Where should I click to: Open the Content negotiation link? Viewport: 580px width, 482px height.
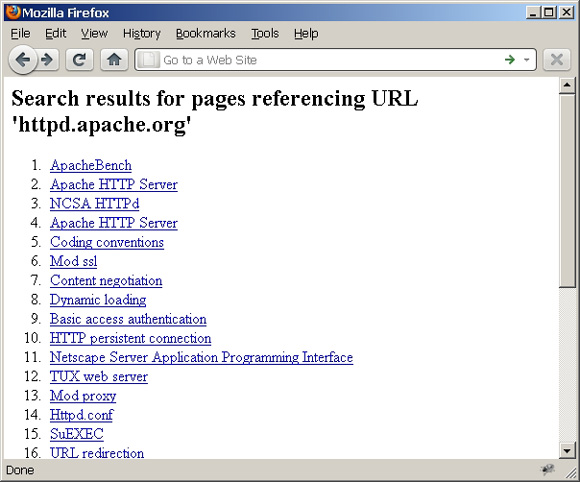pos(106,281)
